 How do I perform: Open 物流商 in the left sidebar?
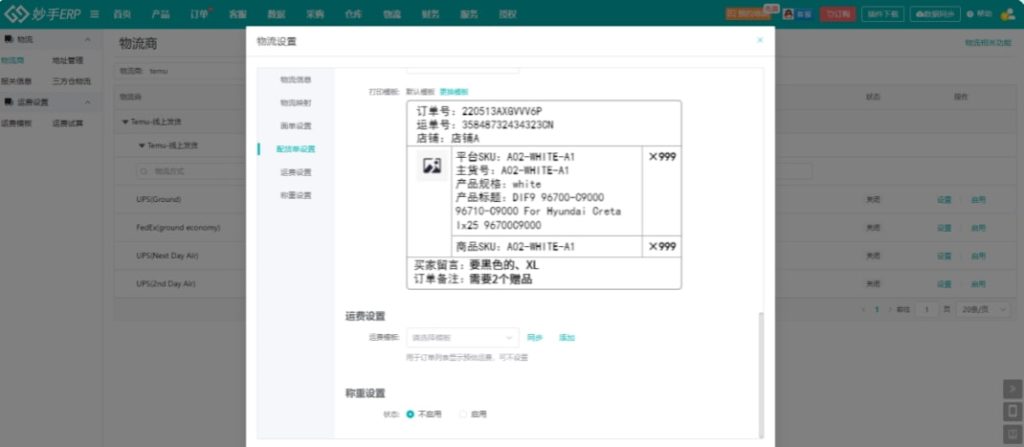pyautogui.click(x=12, y=60)
